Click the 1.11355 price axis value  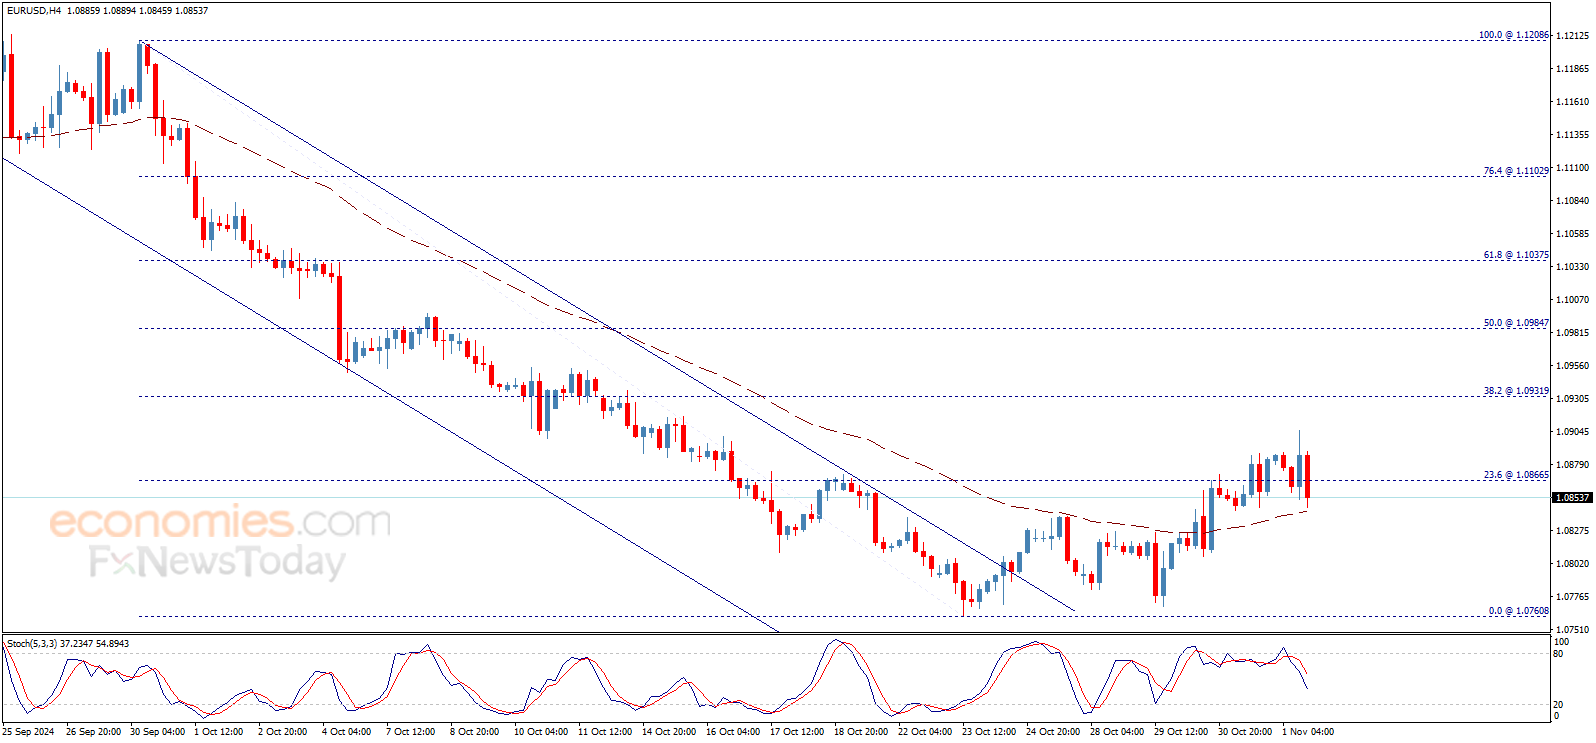(1572, 135)
